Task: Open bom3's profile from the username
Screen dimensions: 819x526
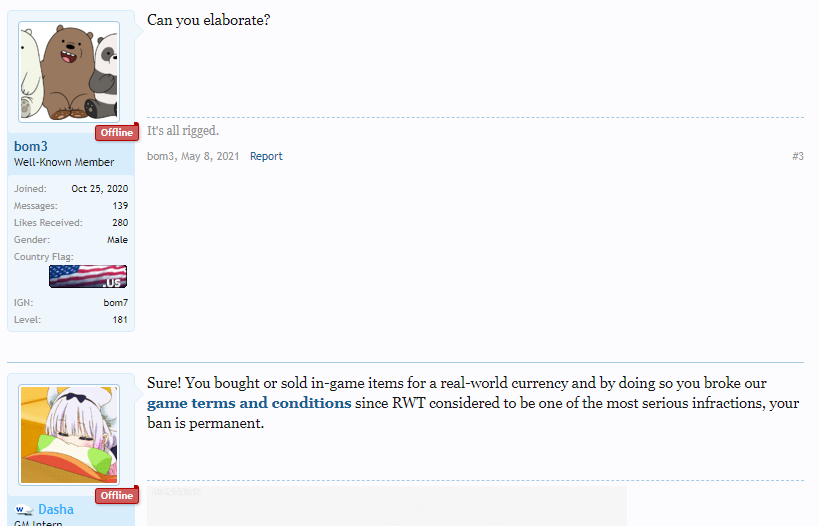Action: click(x=31, y=147)
